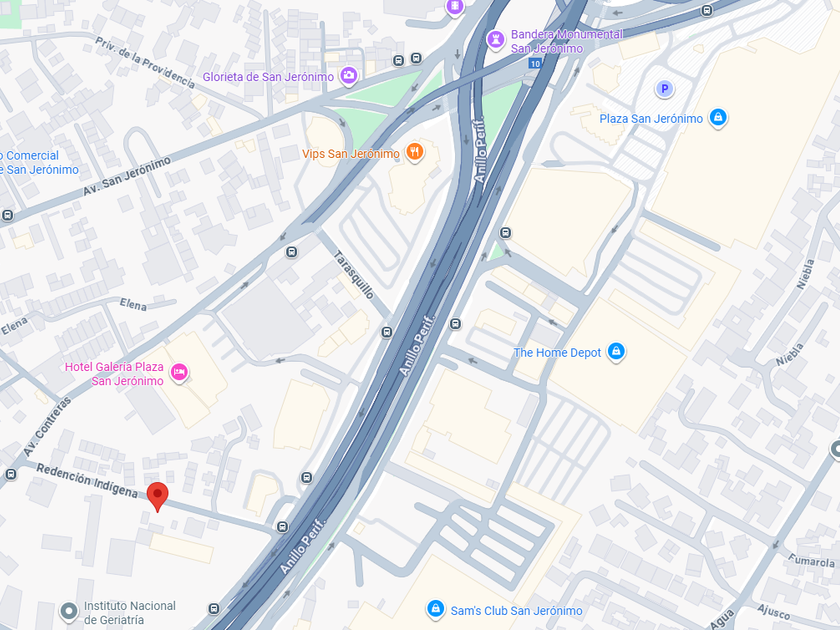840x630 pixels.
Task: Open the Home Depot place label
Action: [557, 352]
